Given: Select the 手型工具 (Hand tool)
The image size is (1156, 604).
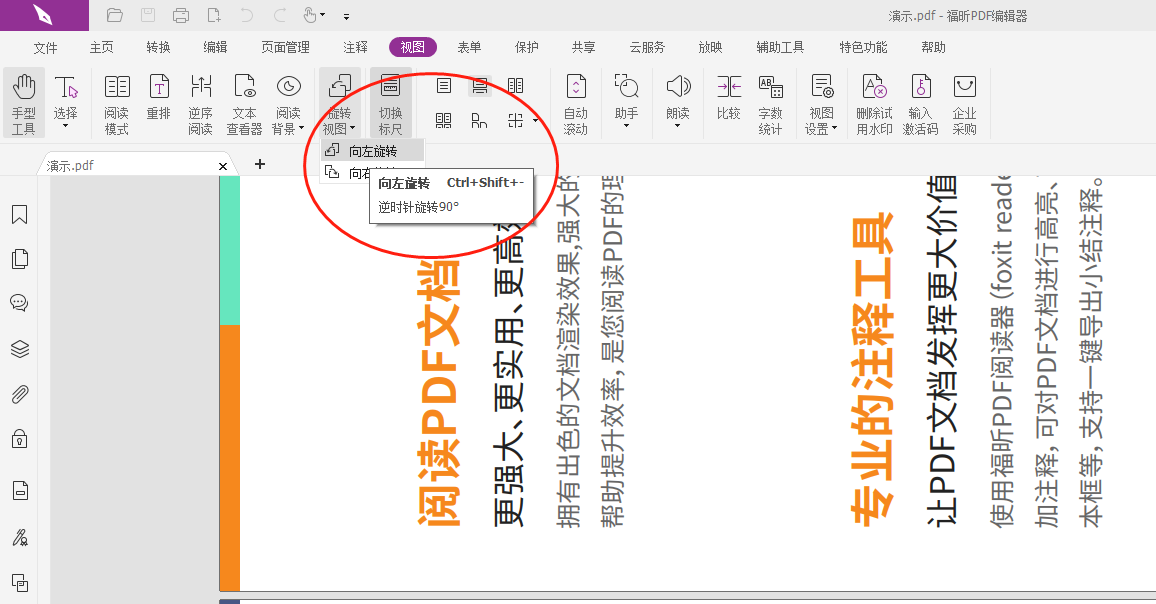Looking at the screenshot, I should [23, 100].
